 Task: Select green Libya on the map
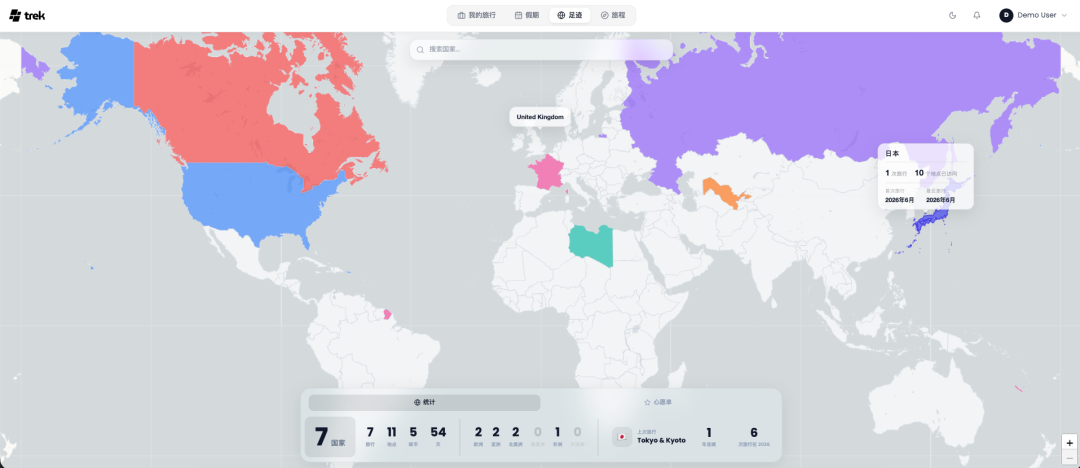[589, 247]
